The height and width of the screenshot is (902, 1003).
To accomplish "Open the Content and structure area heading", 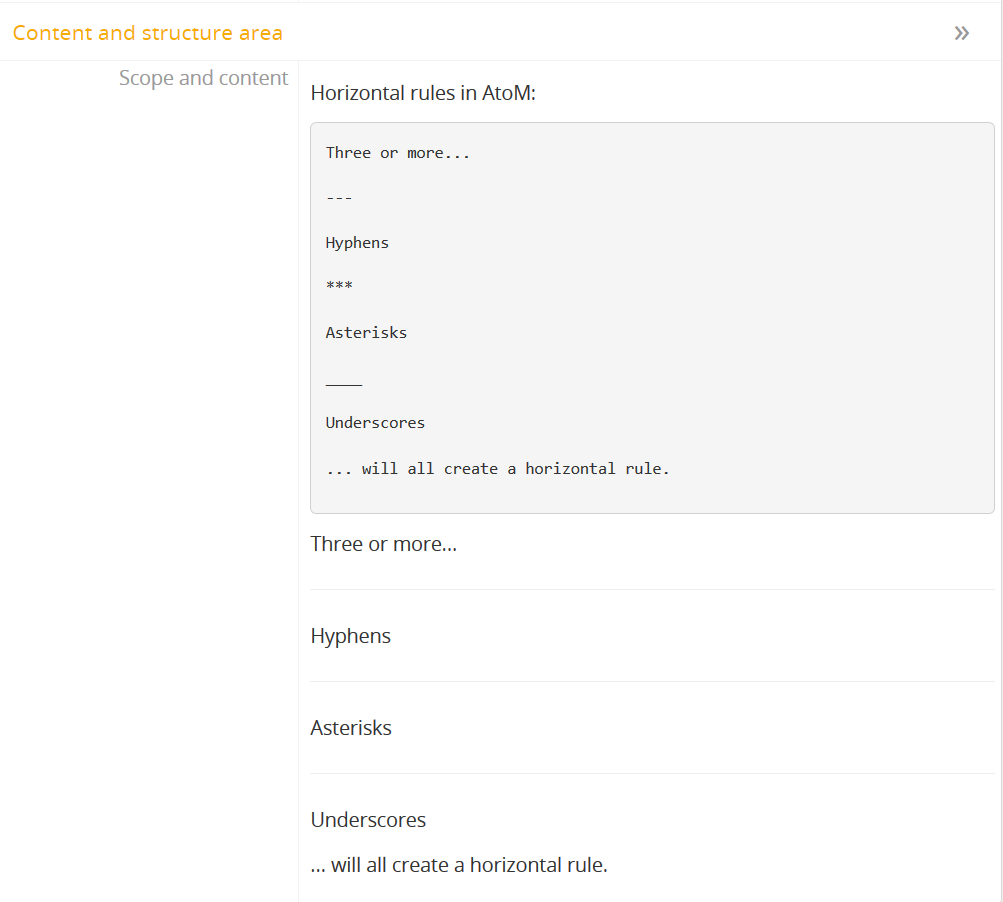I will pyautogui.click(x=148, y=33).
